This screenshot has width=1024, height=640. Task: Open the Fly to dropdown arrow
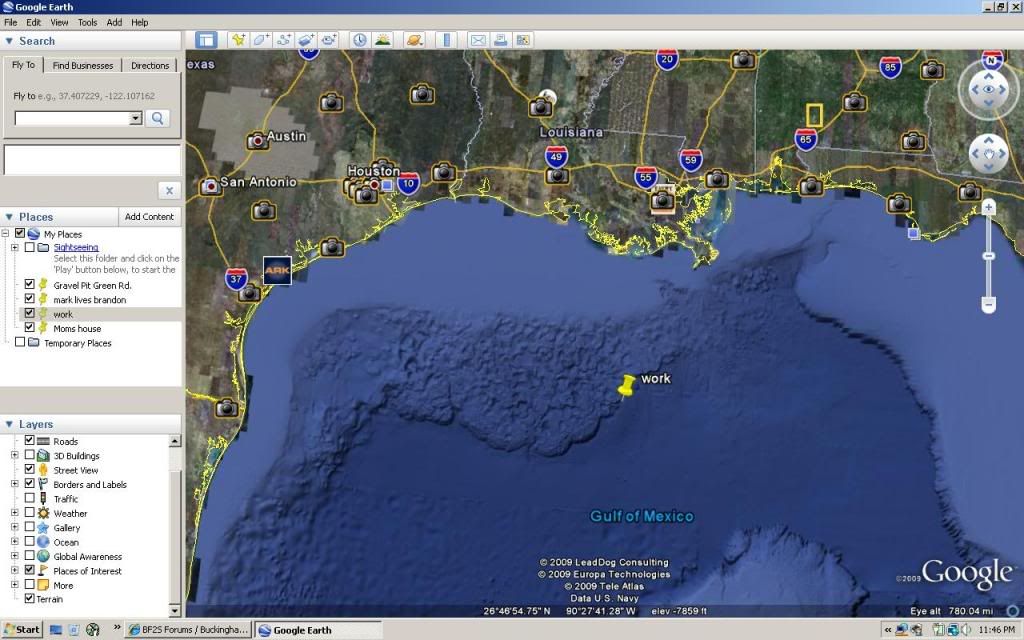(x=136, y=118)
